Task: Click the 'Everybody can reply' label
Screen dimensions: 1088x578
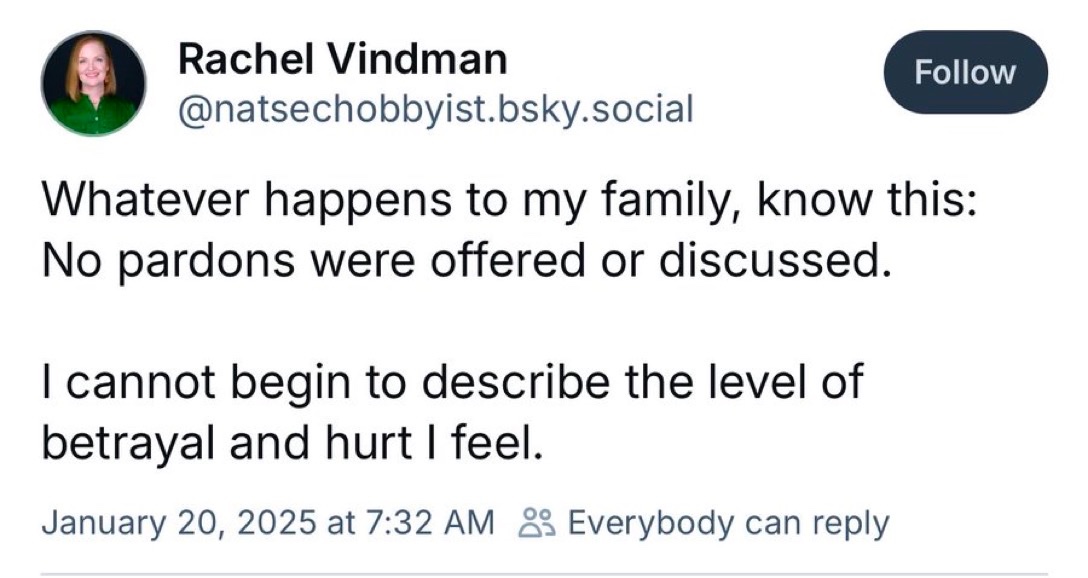Action: point(727,522)
